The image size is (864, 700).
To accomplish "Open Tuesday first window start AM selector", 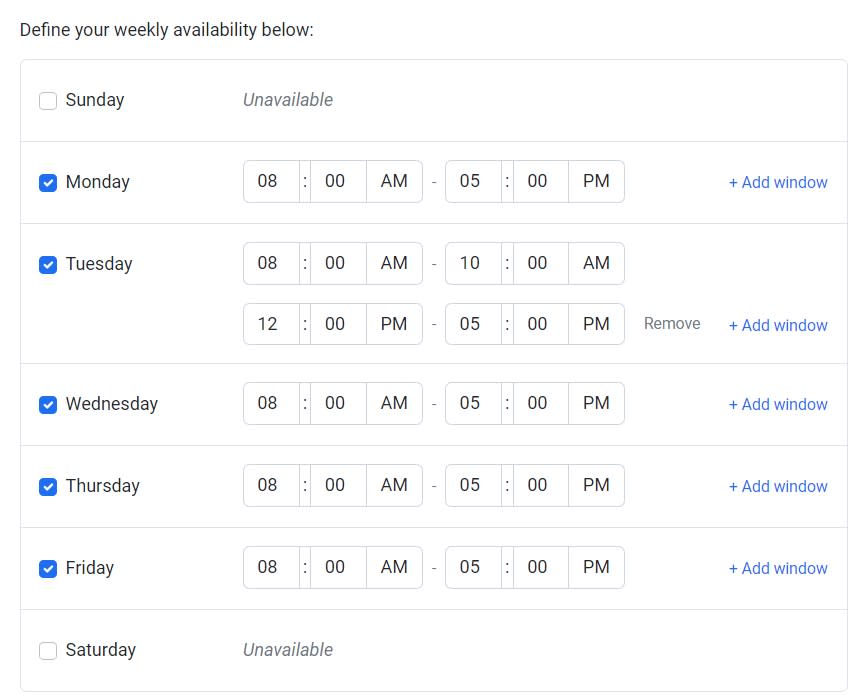I will [394, 263].
